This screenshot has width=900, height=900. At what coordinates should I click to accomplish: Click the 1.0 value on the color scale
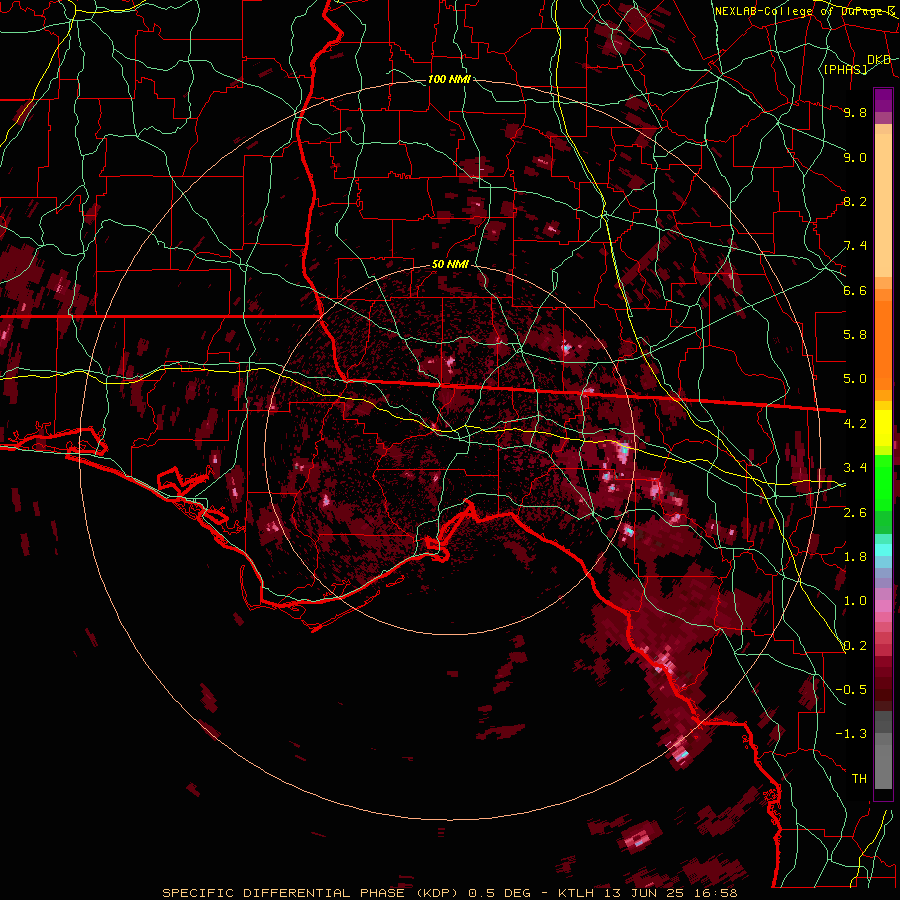pyautogui.click(x=855, y=602)
